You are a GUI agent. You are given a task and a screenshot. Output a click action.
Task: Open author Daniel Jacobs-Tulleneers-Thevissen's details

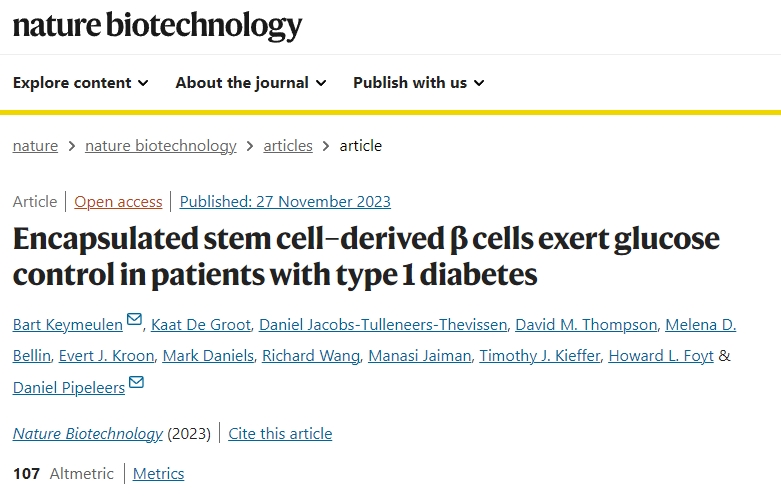pos(382,324)
